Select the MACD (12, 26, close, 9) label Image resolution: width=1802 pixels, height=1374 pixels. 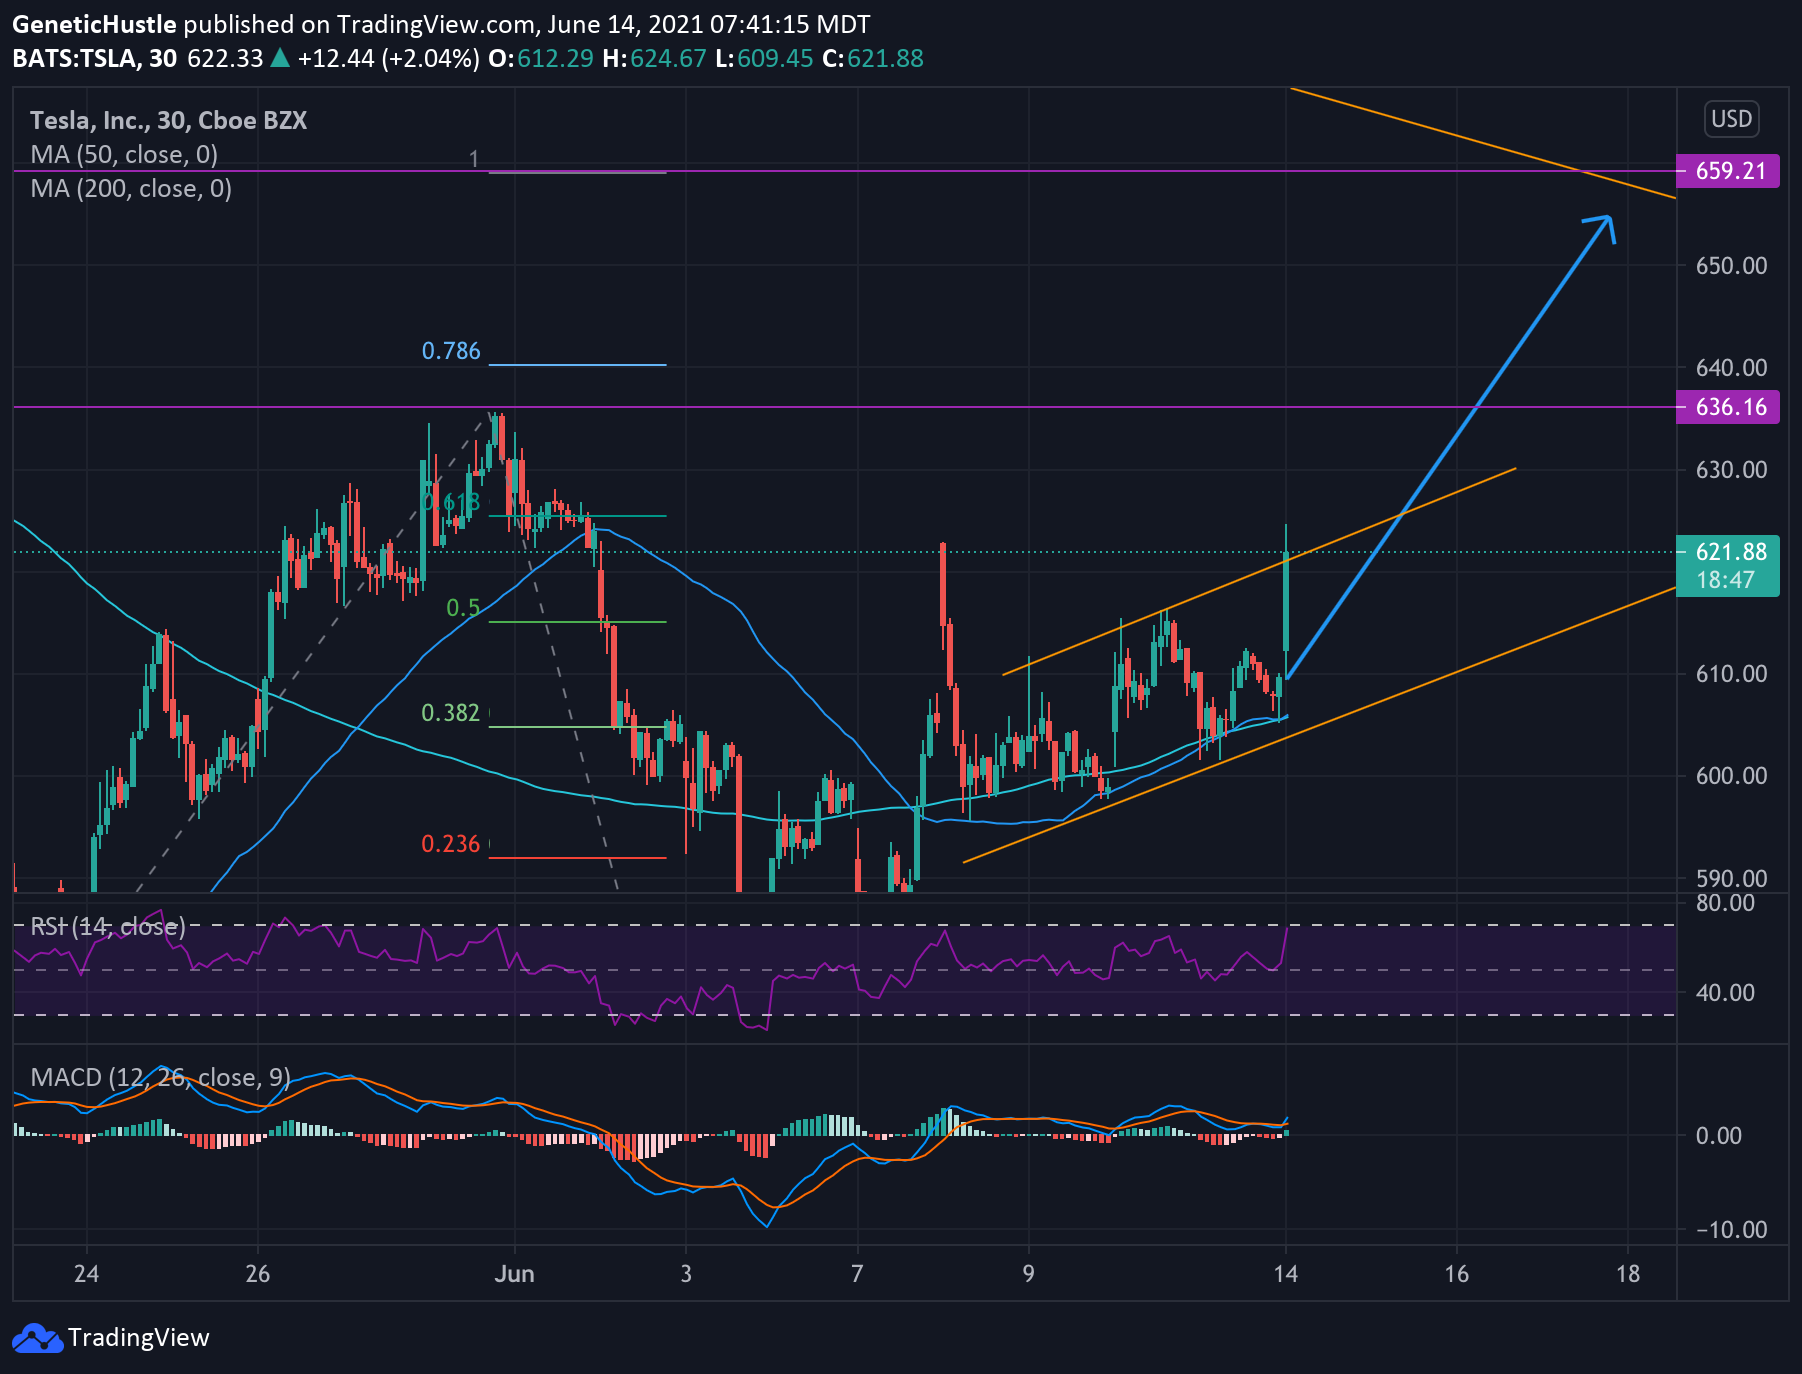tap(160, 1077)
